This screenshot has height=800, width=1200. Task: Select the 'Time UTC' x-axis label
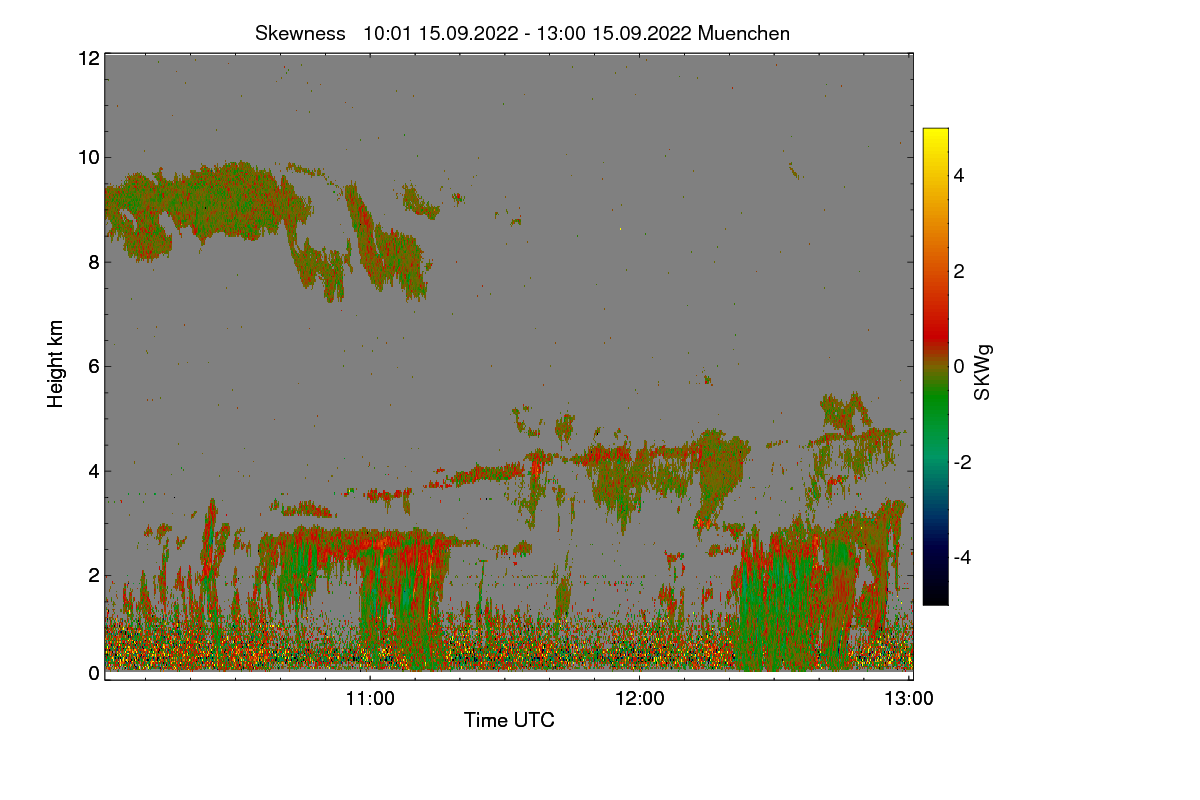(509, 719)
